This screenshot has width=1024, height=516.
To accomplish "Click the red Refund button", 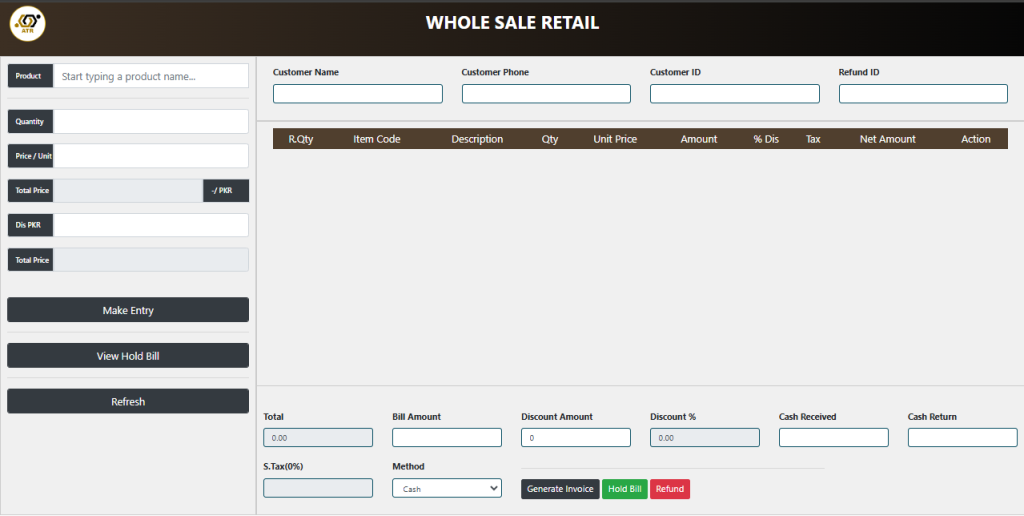I will (x=669, y=489).
